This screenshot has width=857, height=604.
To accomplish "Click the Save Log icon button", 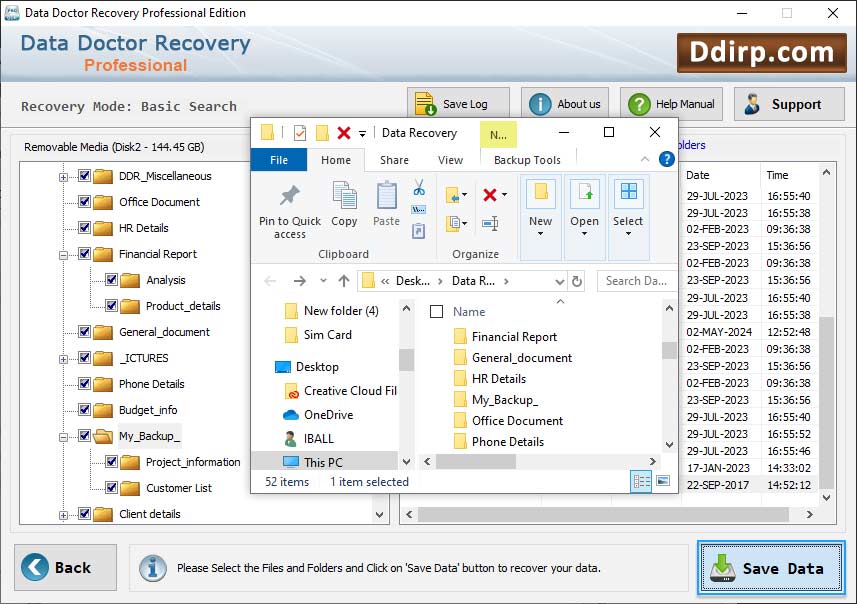I will click(x=458, y=104).
